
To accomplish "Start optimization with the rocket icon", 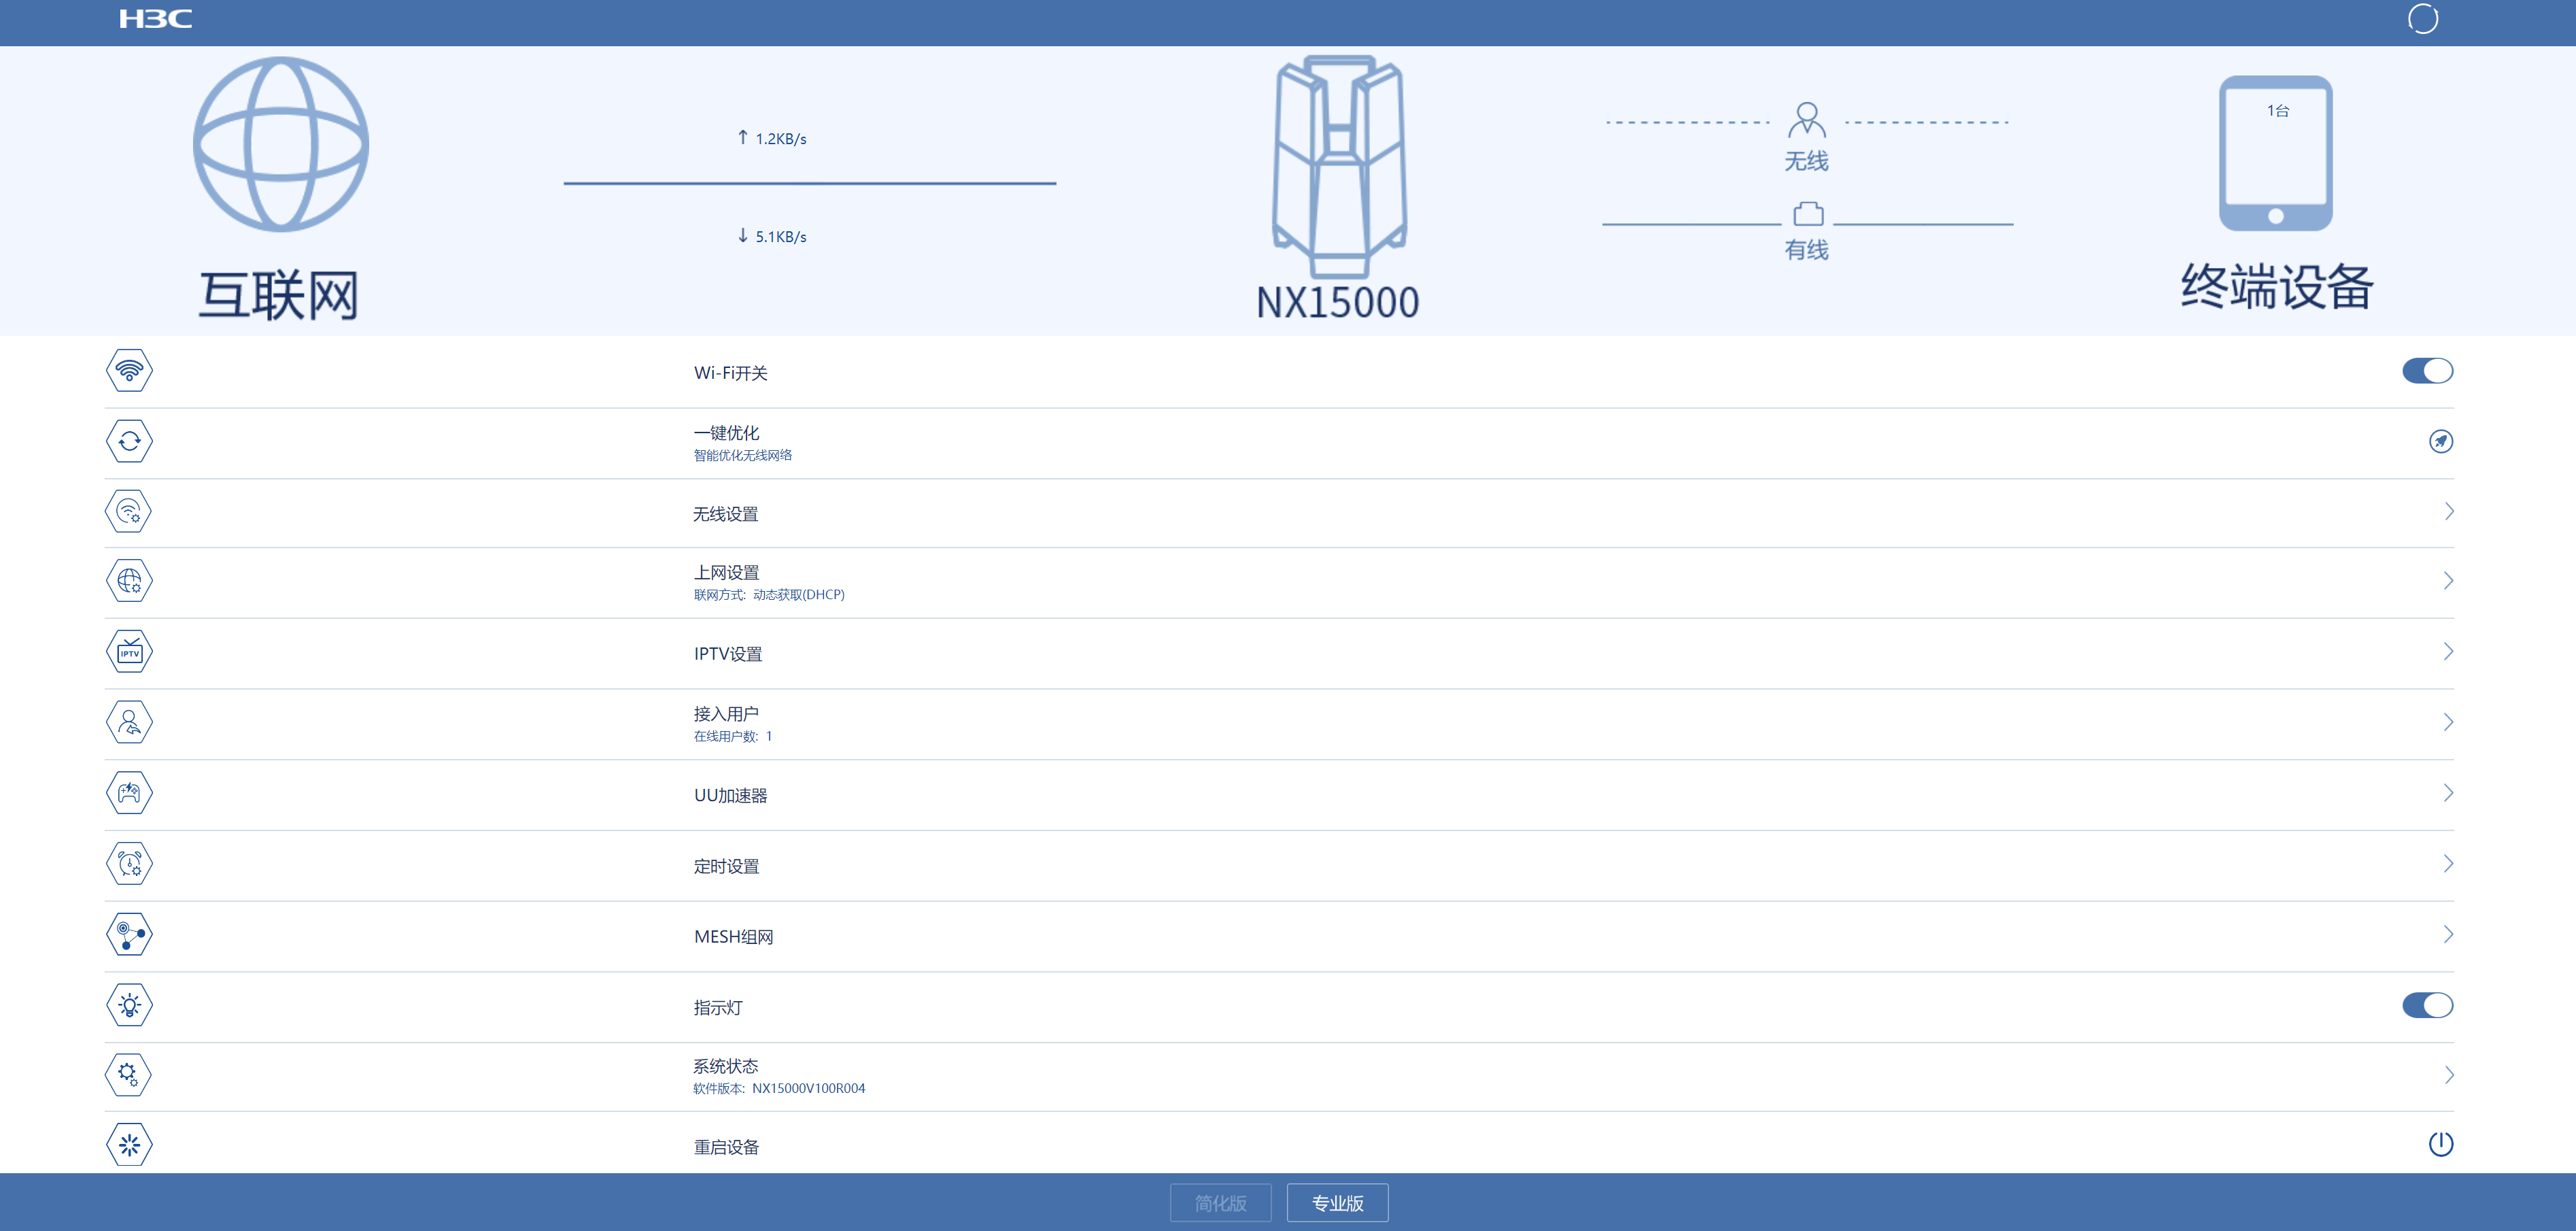I will click(x=2440, y=441).
